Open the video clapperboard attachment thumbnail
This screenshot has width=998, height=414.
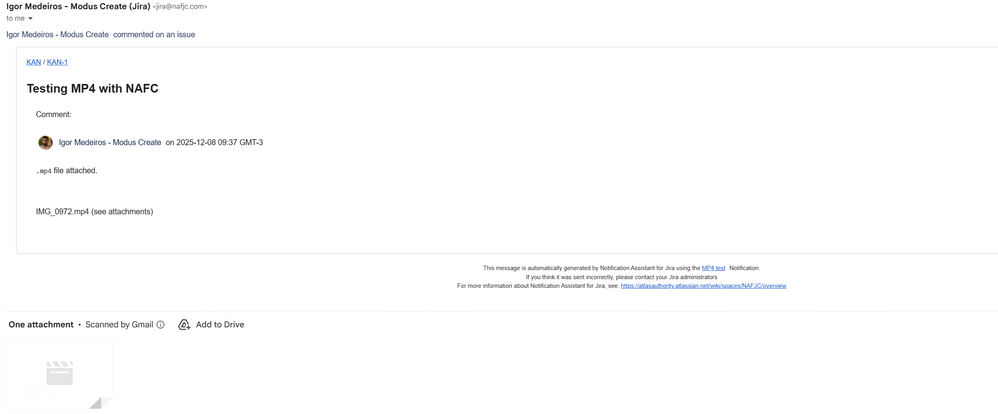60,373
